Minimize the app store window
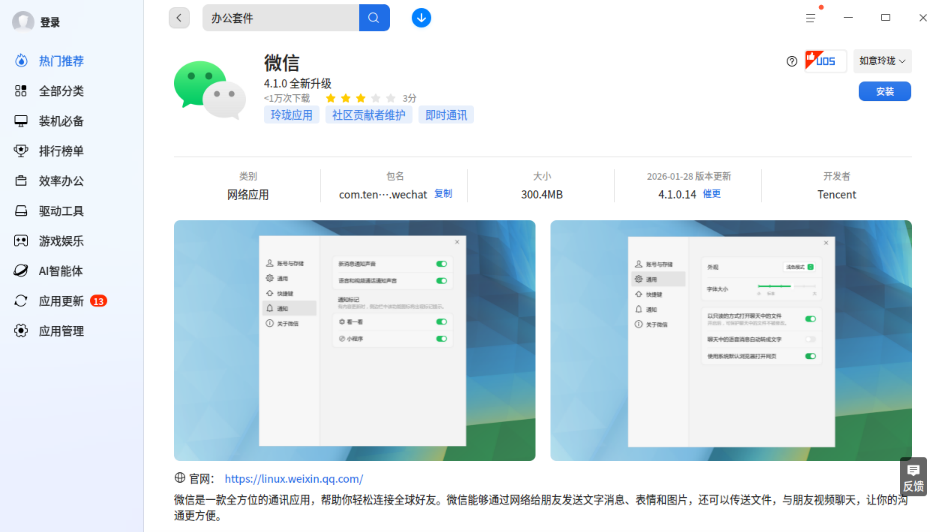The image size is (932, 532). pyautogui.click(x=848, y=18)
